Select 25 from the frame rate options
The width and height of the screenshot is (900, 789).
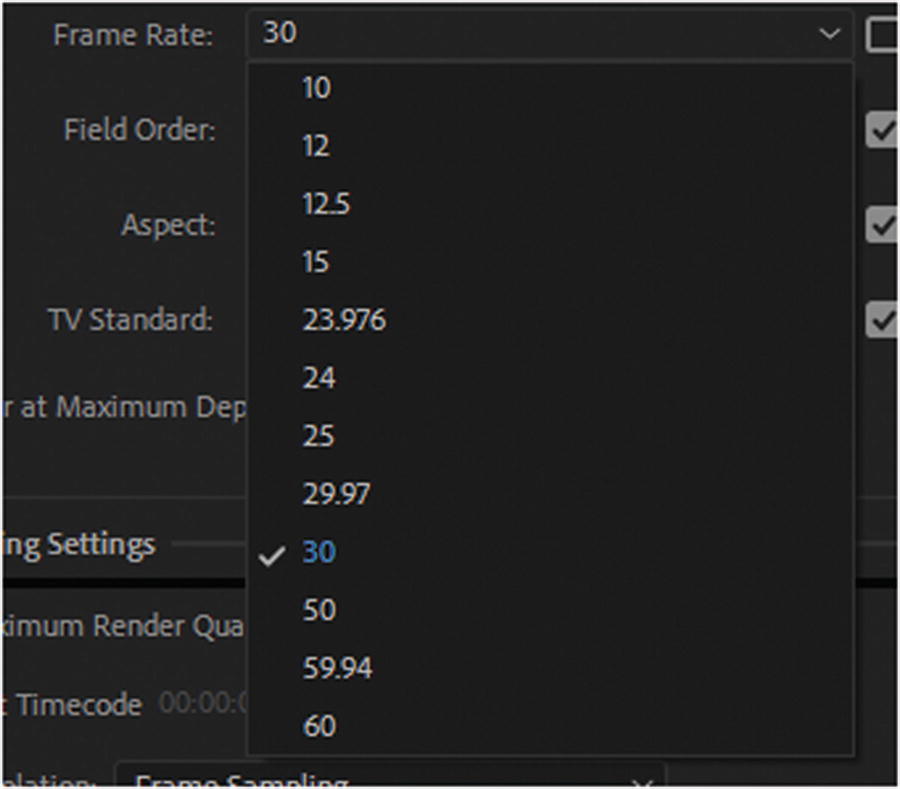(319, 436)
